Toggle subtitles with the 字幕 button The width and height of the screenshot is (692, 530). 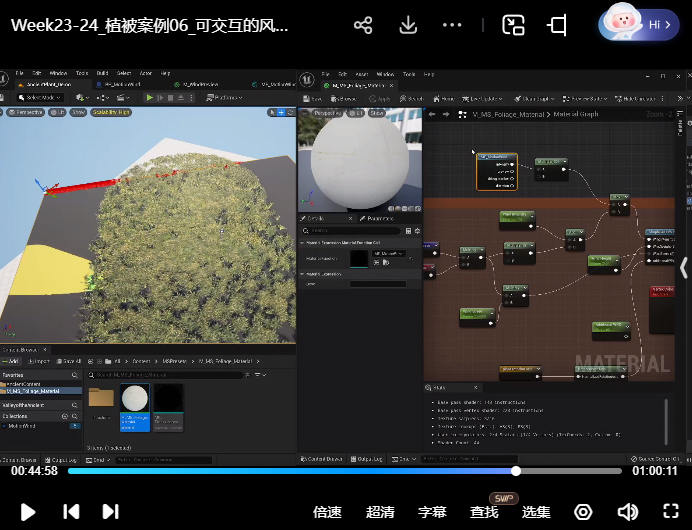point(432,512)
